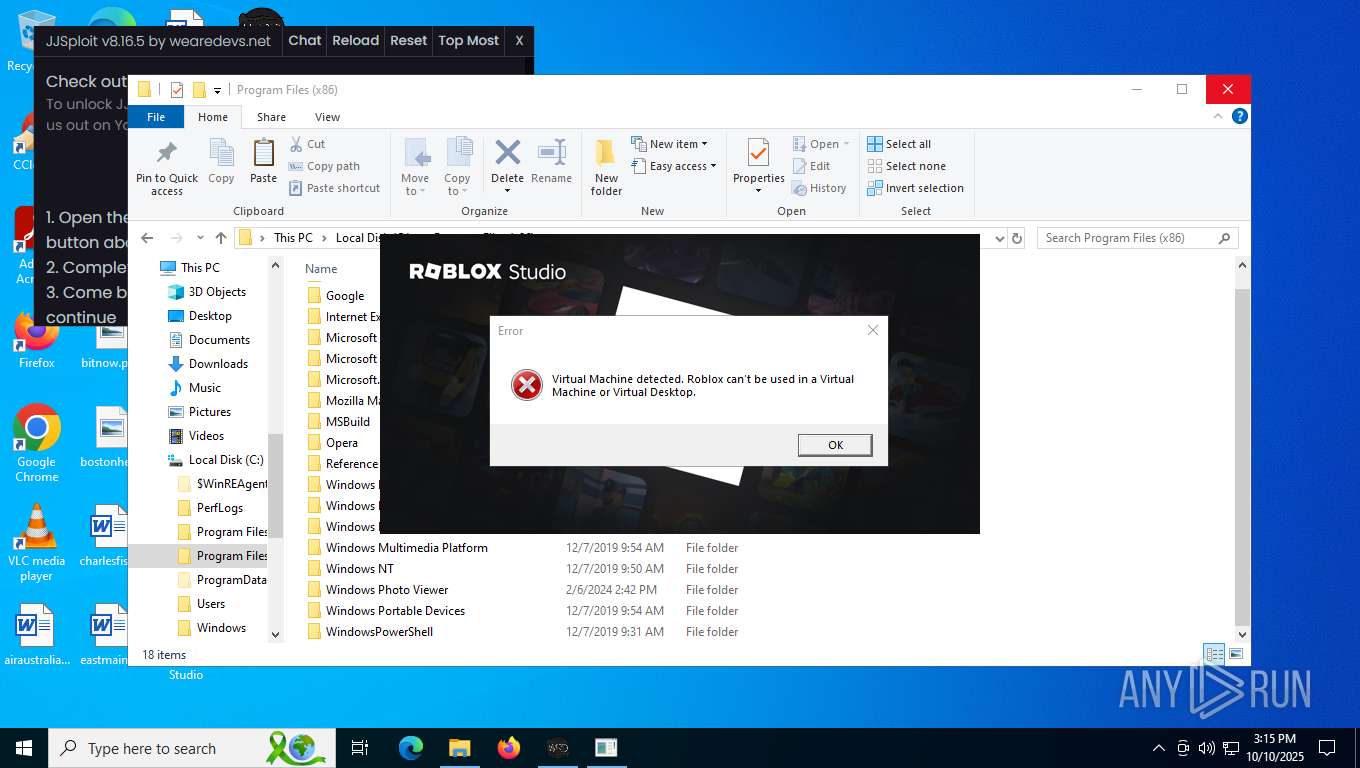
Task: Click Copy path in the ribbon
Action: 324,166
